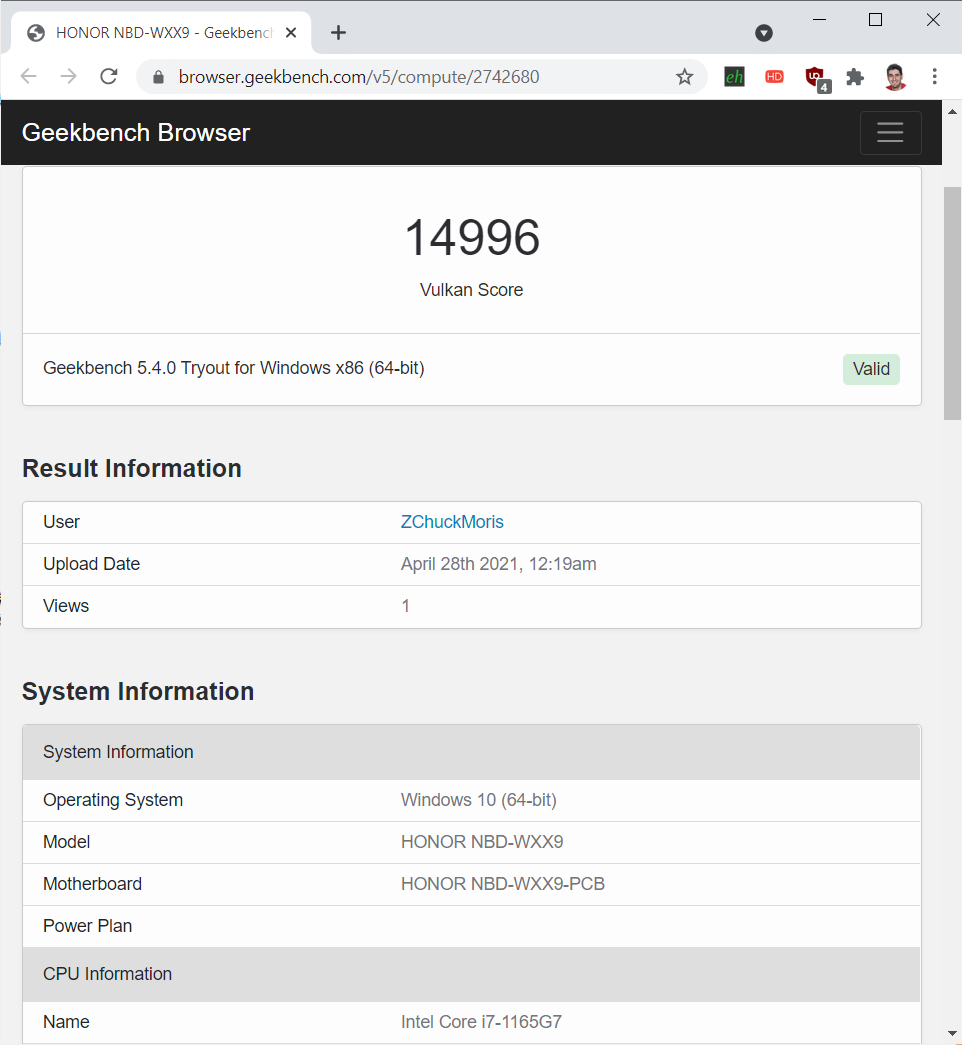The height and width of the screenshot is (1045, 962).
Task: Click the 'Views' row label
Action: click(x=66, y=606)
